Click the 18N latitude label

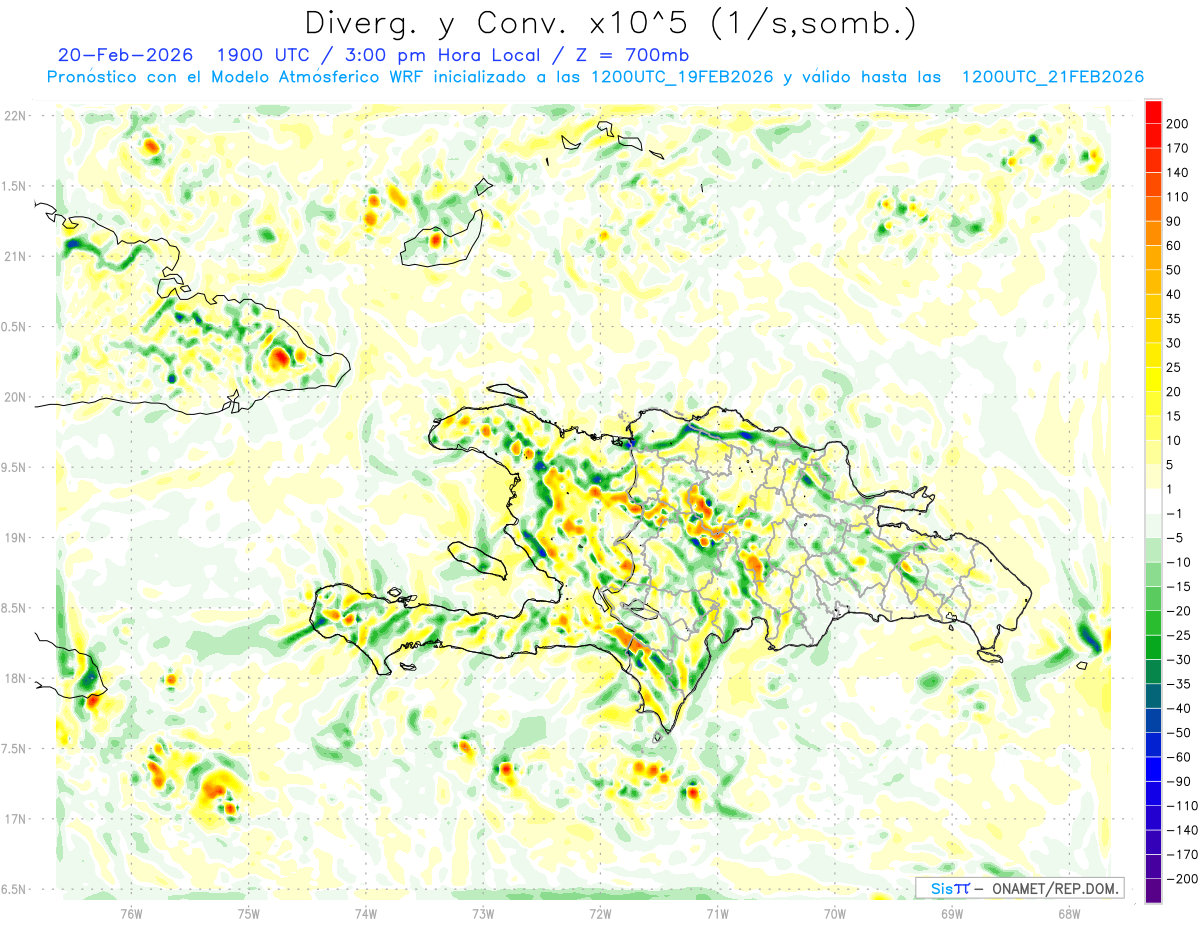[x=17, y=678]
